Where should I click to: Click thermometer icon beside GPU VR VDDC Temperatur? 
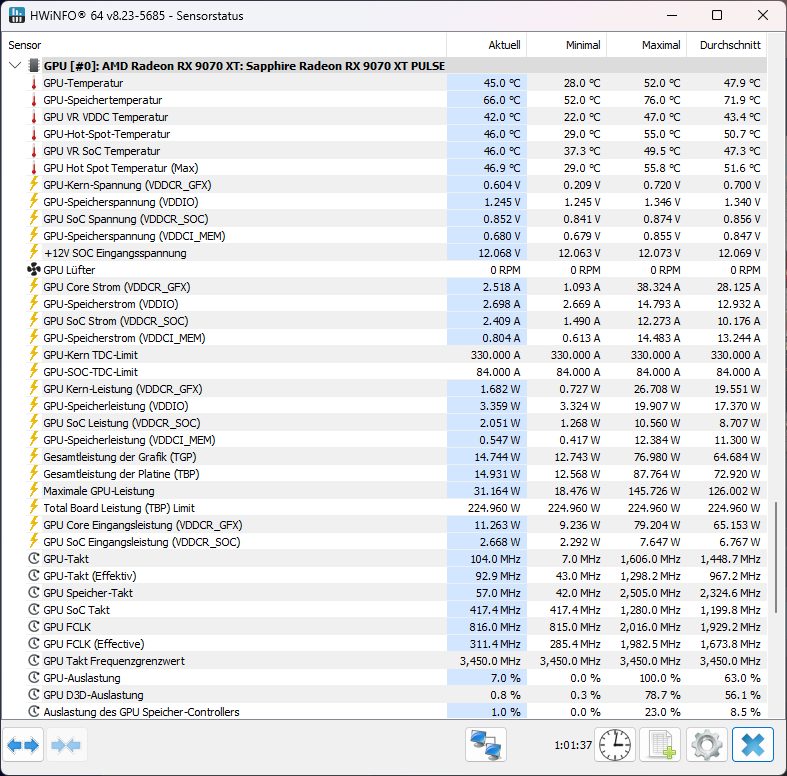(34, 117)
